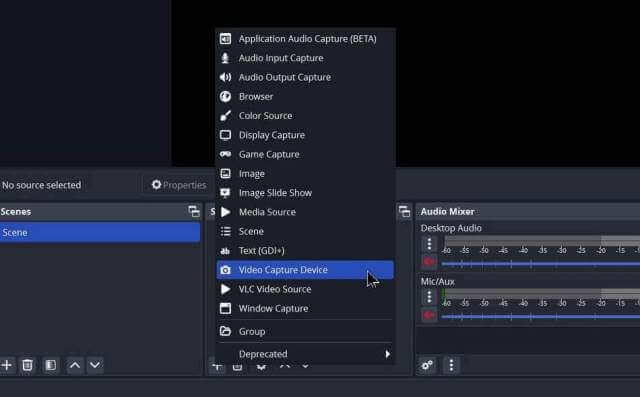This screenshot has width=640, height=397.
Task: Move scene down with arrow icon
Action: (95, 365)
